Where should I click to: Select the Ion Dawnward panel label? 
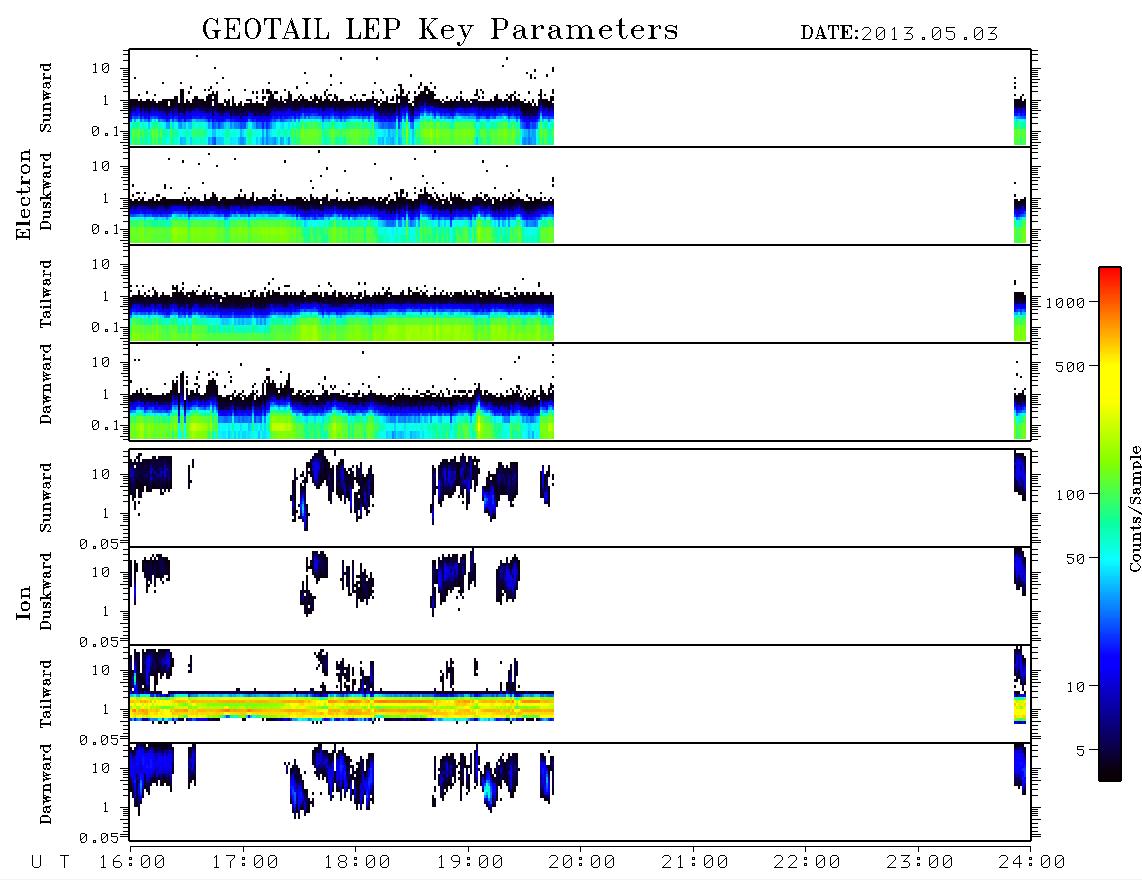point(46,784)
